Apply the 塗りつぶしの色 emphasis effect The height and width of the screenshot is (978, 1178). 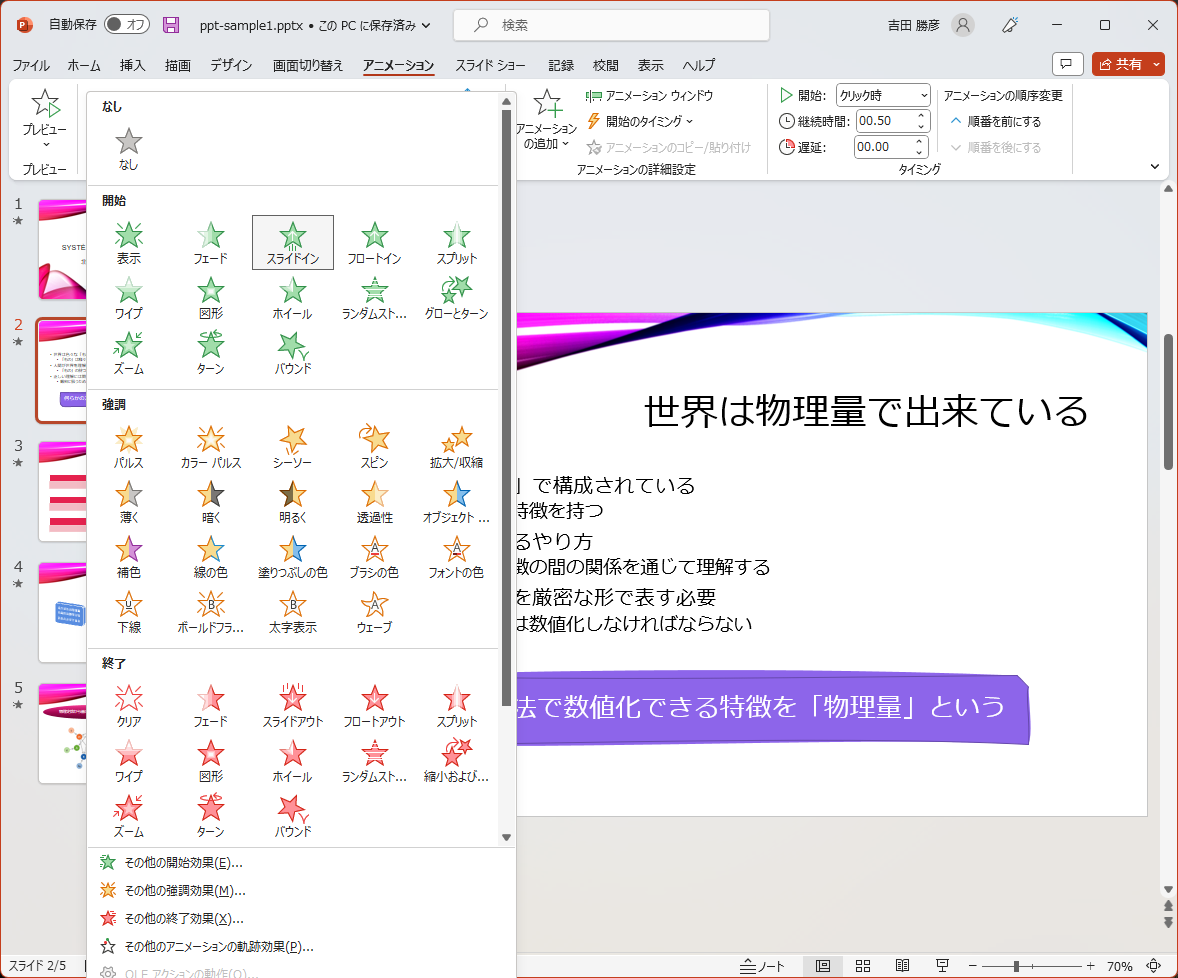[x=292, y=557]
